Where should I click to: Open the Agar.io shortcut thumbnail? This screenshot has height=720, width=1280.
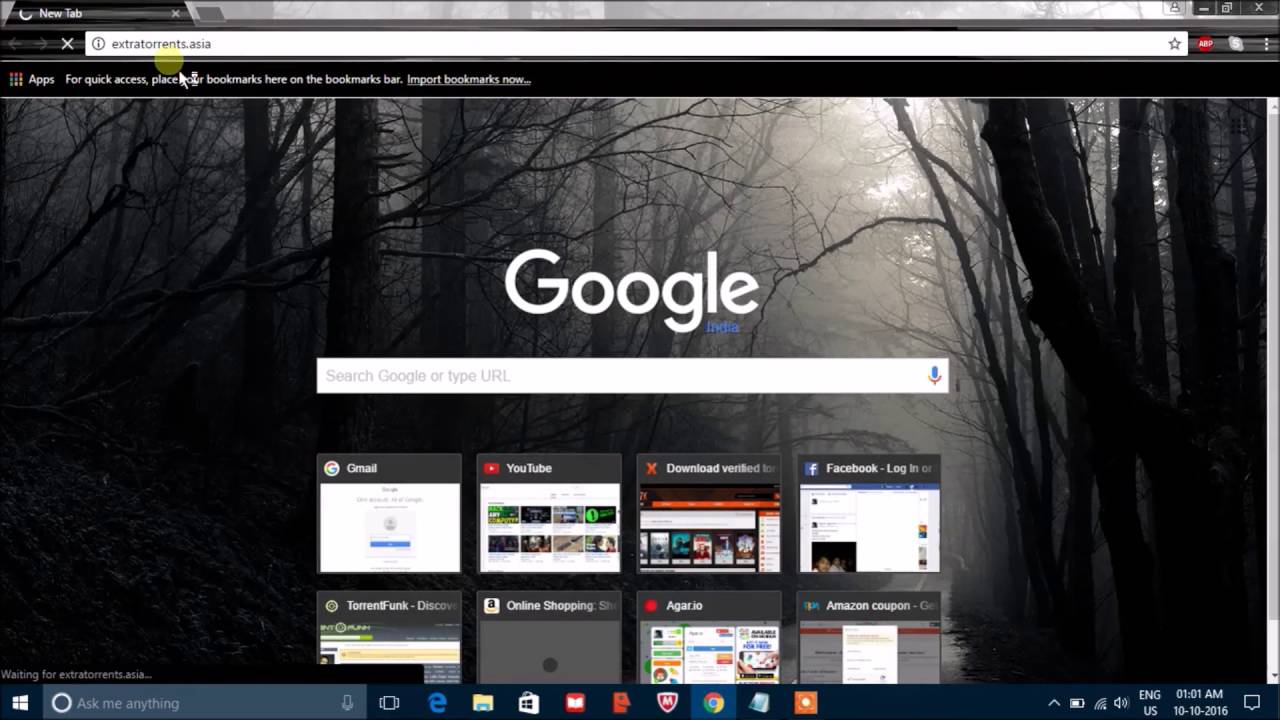[709, 637]
